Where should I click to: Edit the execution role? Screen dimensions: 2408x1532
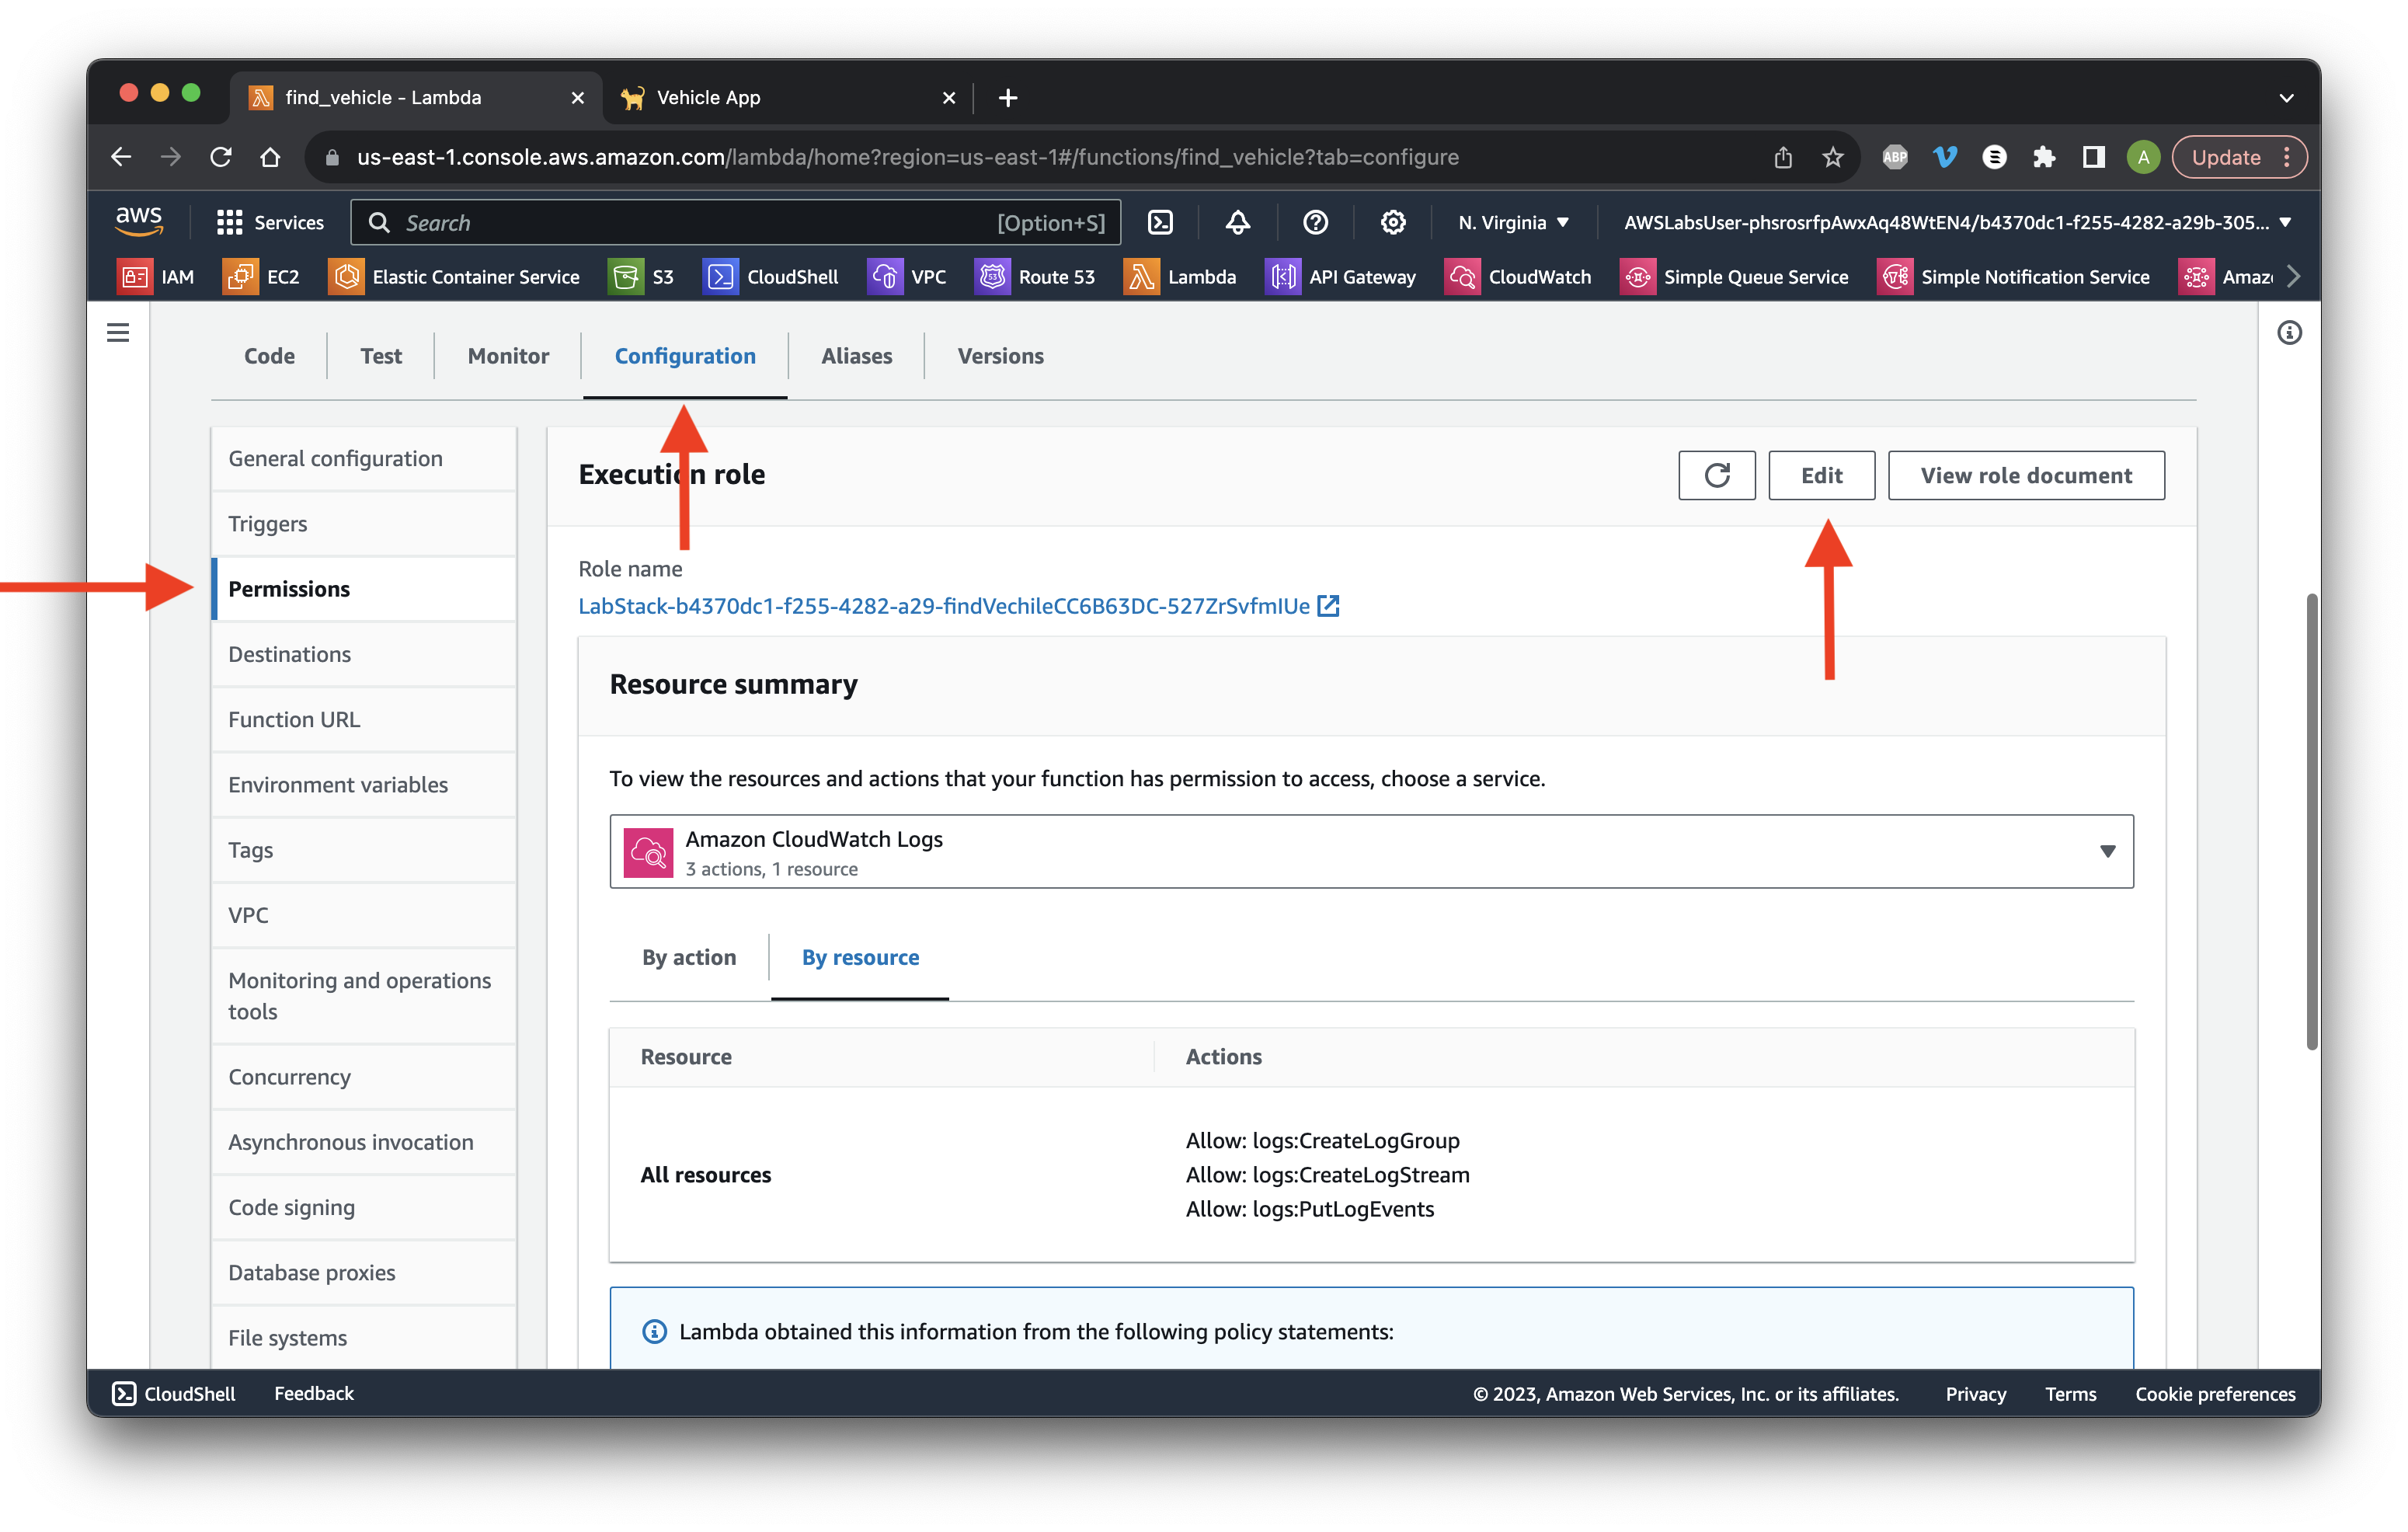(1821, 475)
